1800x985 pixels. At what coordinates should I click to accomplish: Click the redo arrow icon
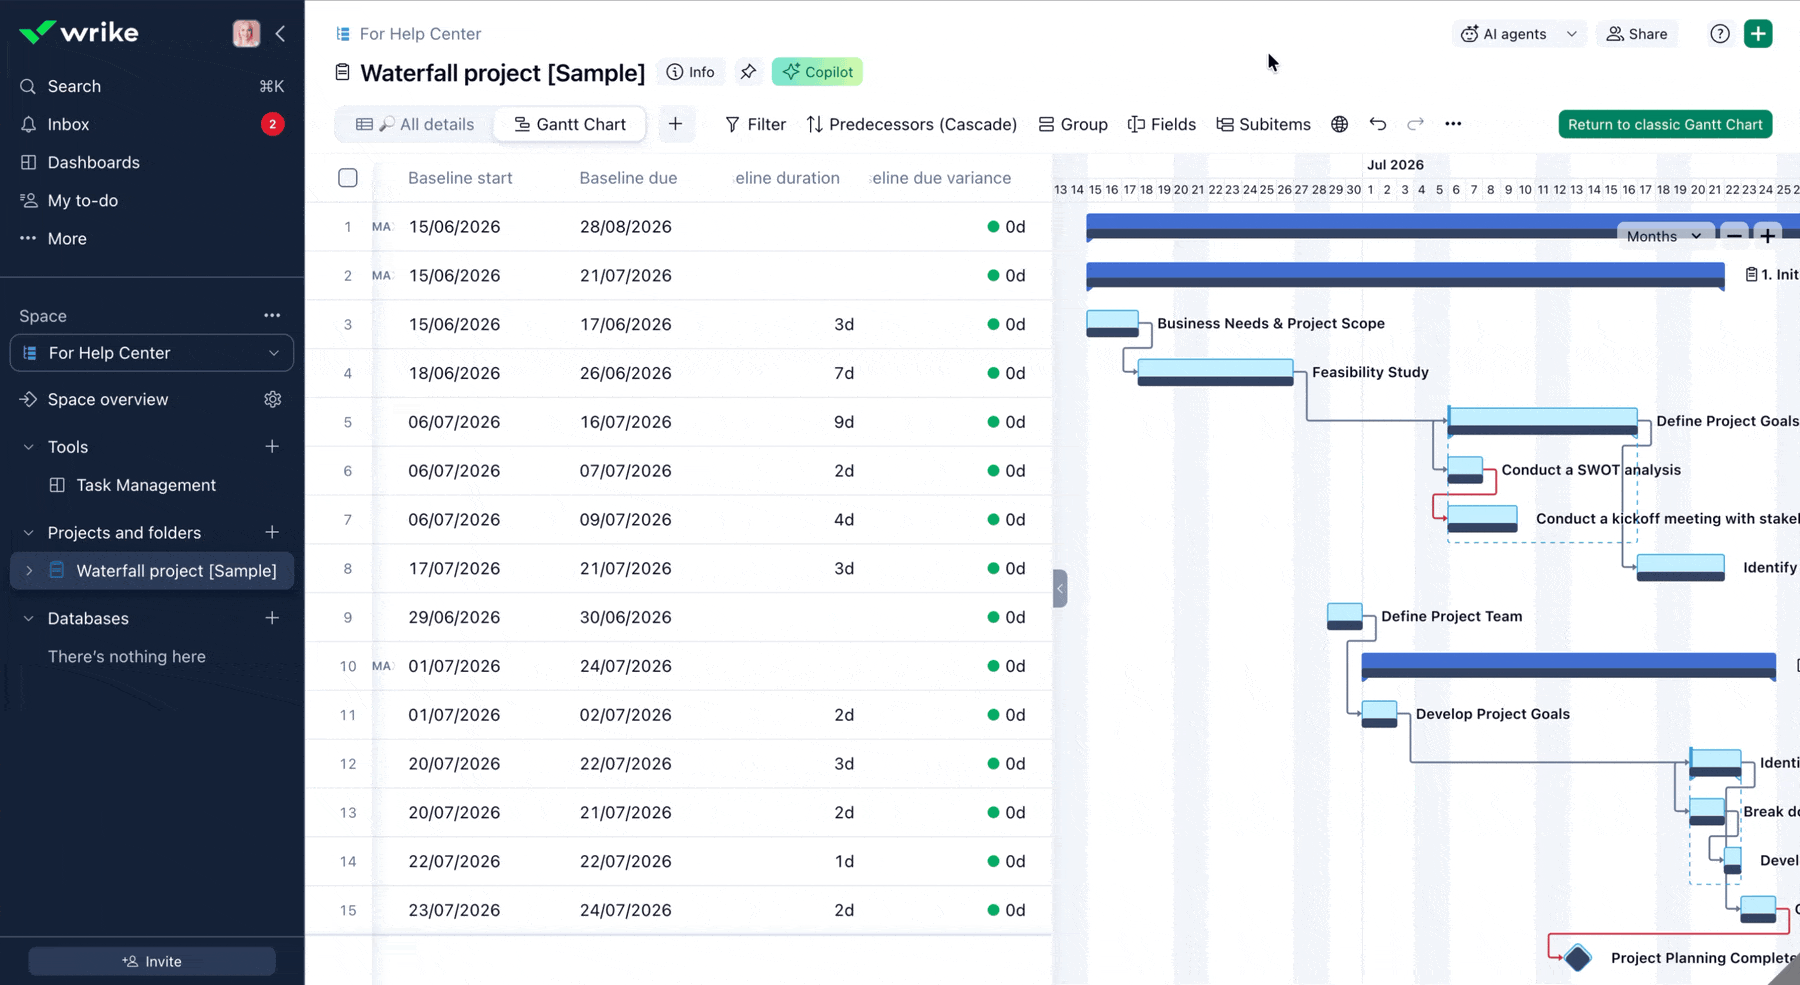(1415, 124)
